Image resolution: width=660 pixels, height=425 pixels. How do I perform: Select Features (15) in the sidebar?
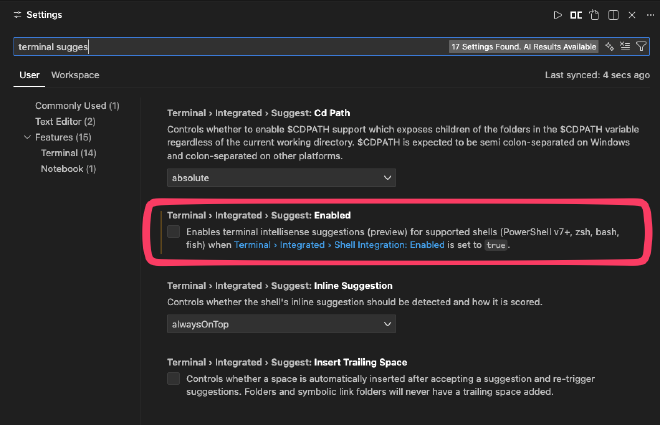63,137
